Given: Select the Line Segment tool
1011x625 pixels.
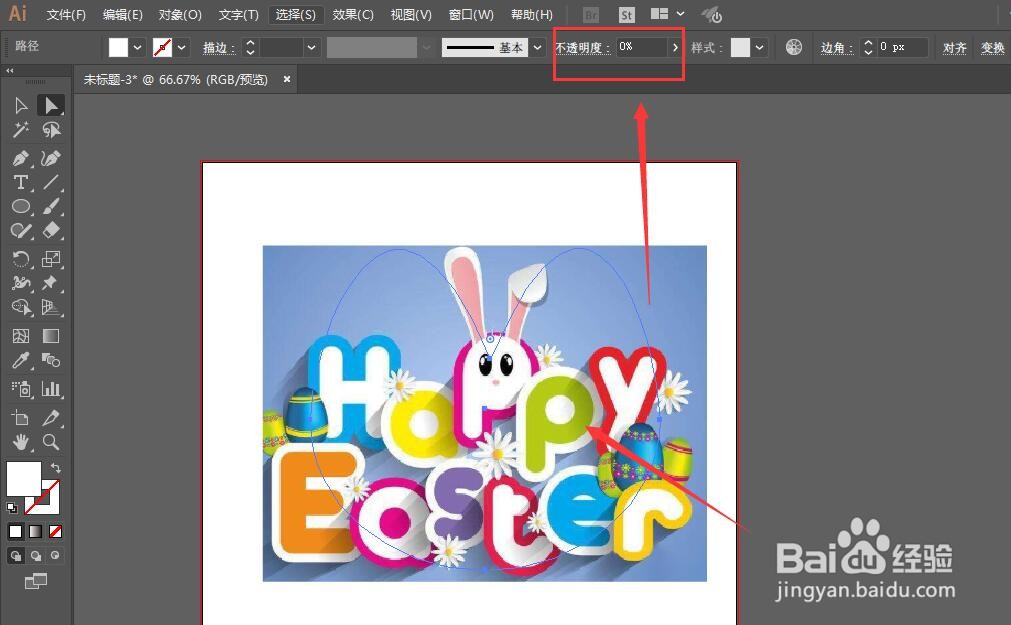Looking at the screenshot, I should tap(51, 182).
